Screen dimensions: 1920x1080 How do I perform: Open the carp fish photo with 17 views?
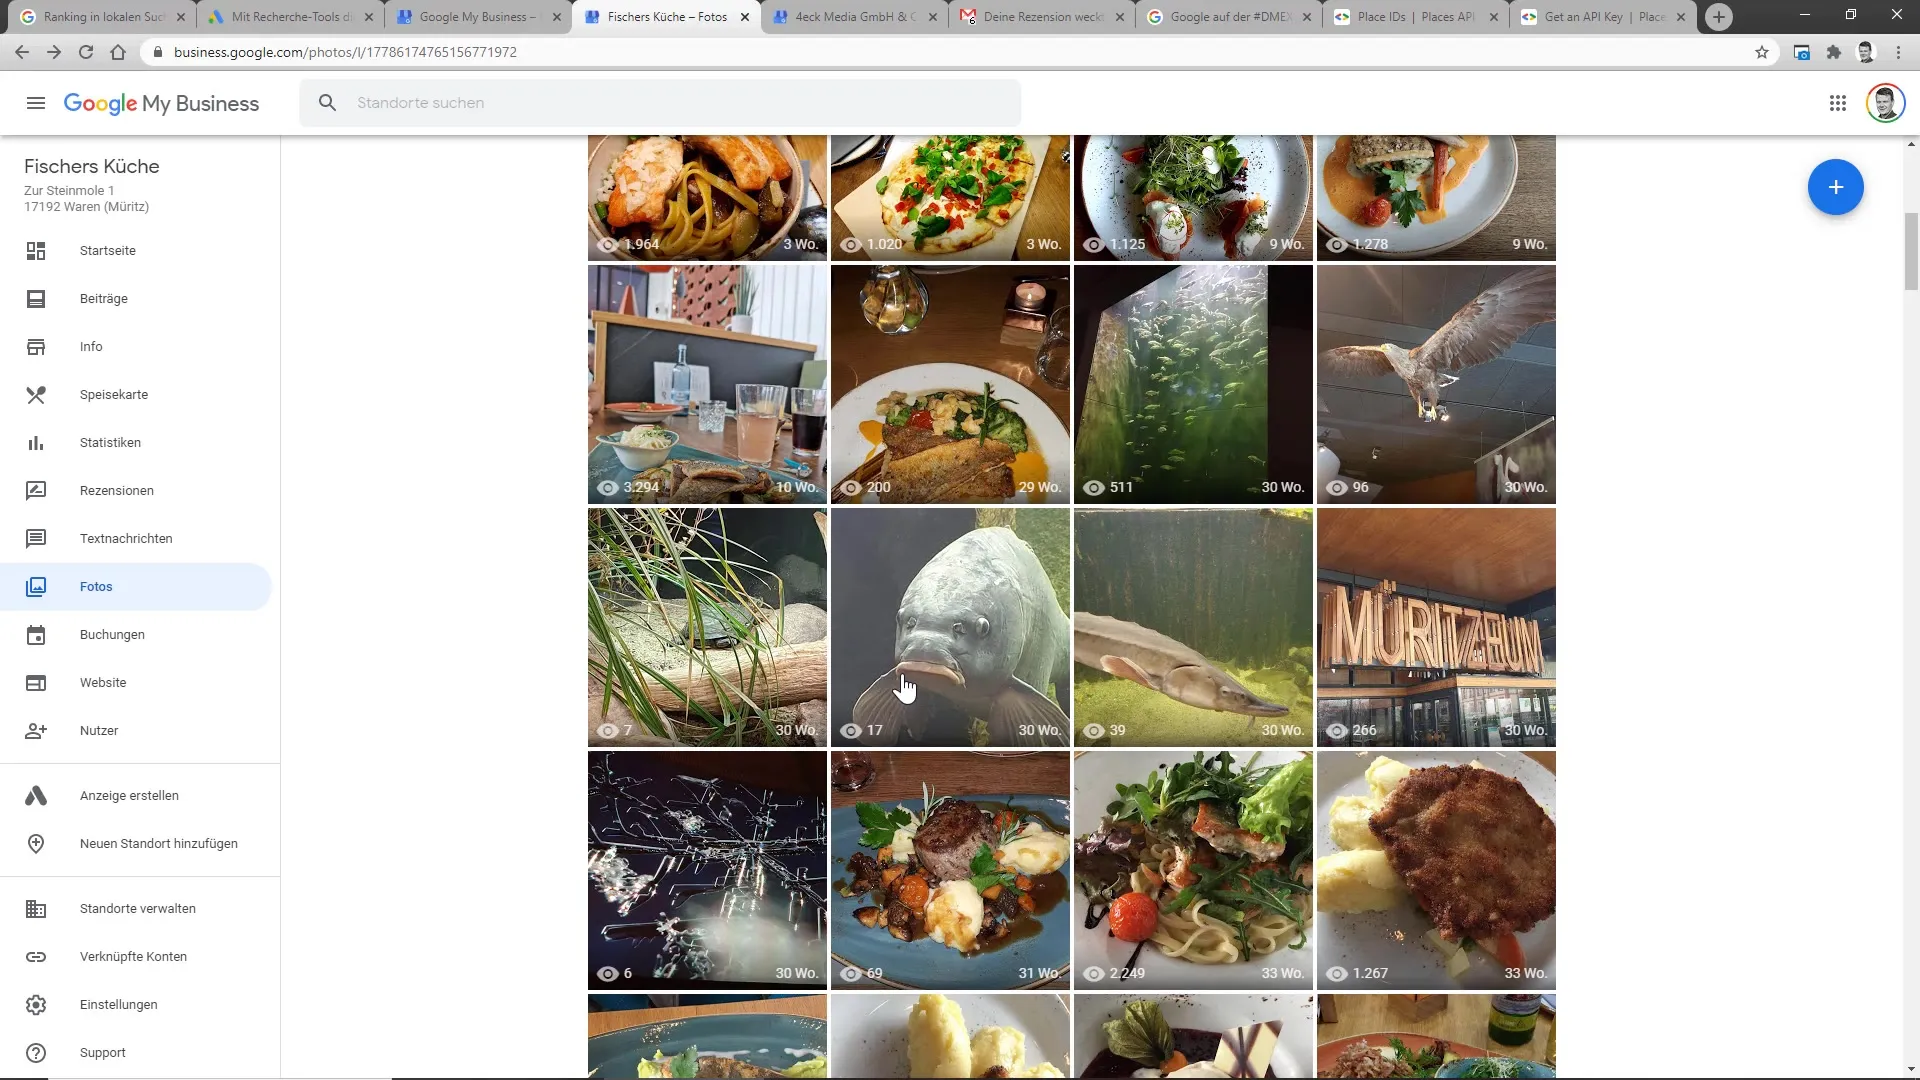pyautogui.click(x=950, y=627)
